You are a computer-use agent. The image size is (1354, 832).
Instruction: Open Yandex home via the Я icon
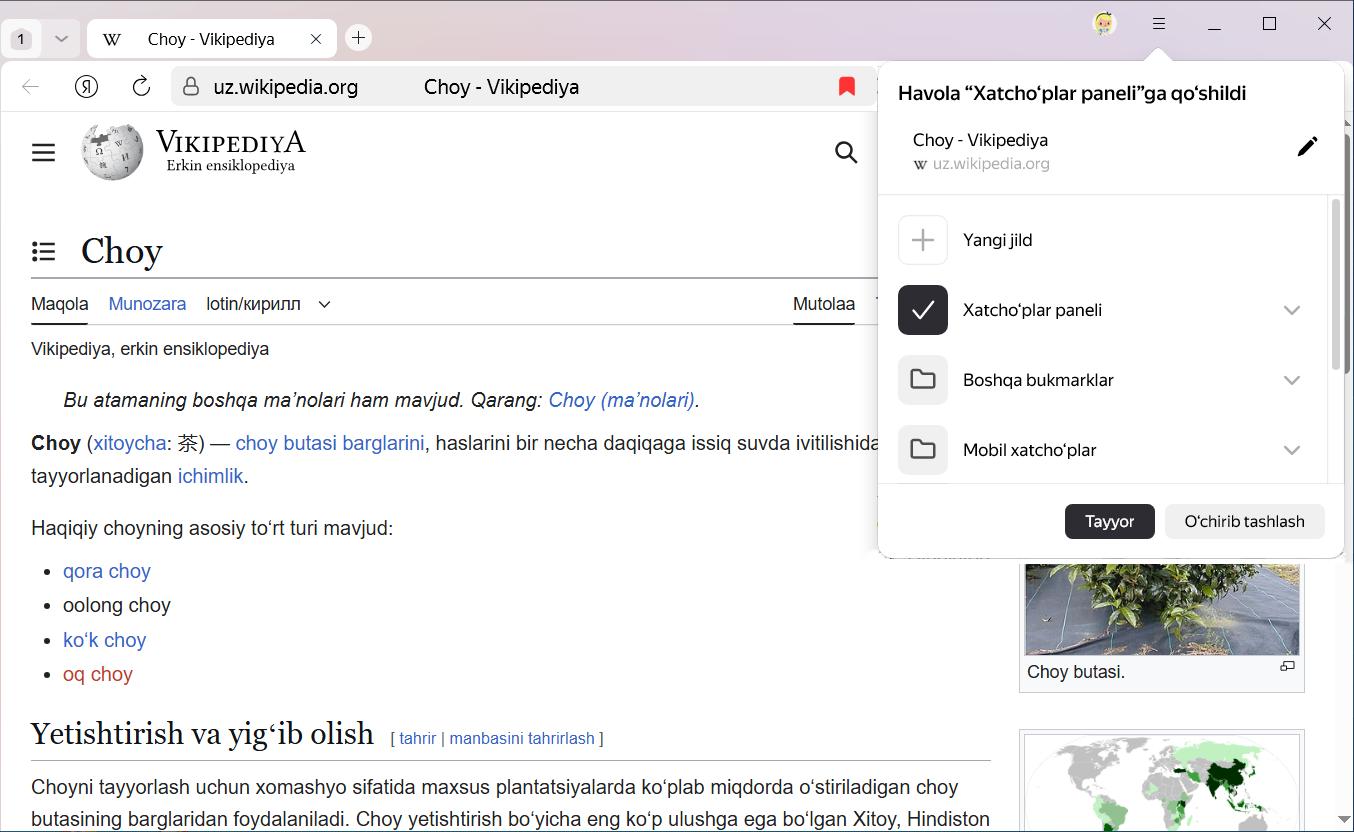pyautogui.click(x=87, y=87)
